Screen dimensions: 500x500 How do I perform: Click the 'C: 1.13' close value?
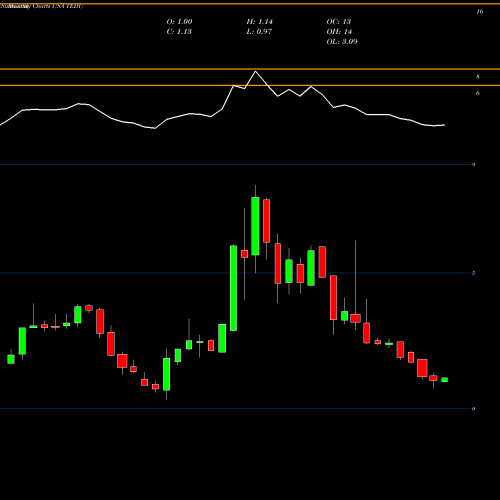tap(179, 32)
